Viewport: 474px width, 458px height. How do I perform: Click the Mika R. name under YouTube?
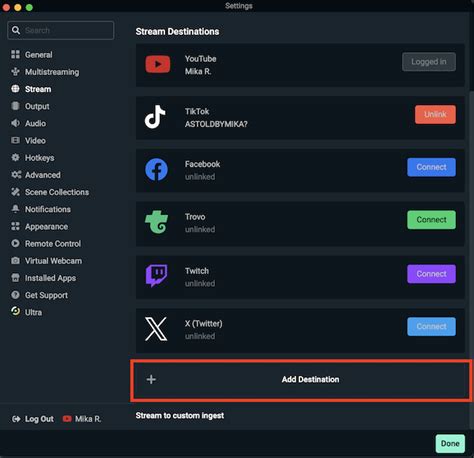pyautogui.click(x=198, y=71)
